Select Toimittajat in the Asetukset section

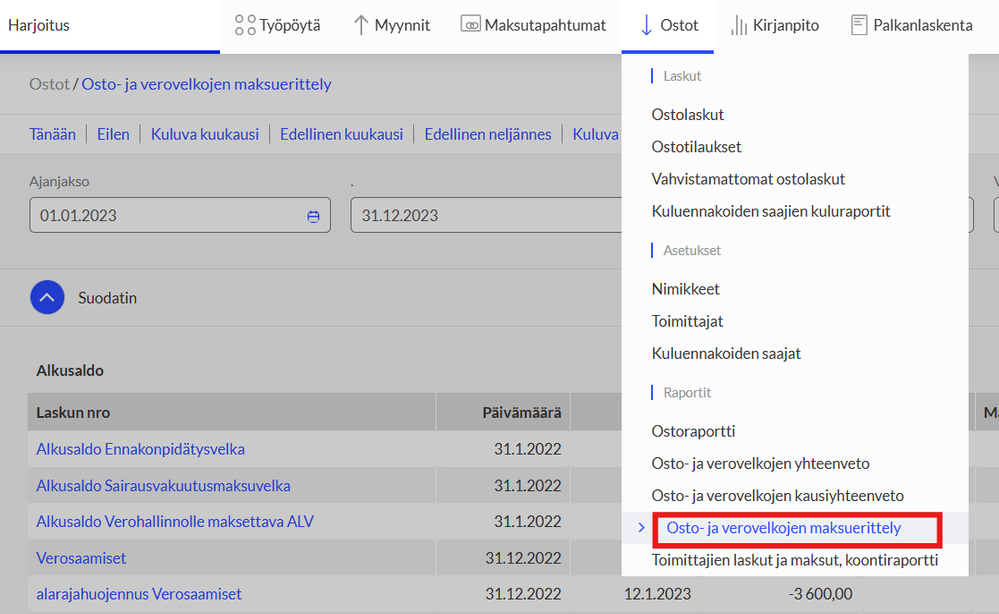click(x=687, y=321)
